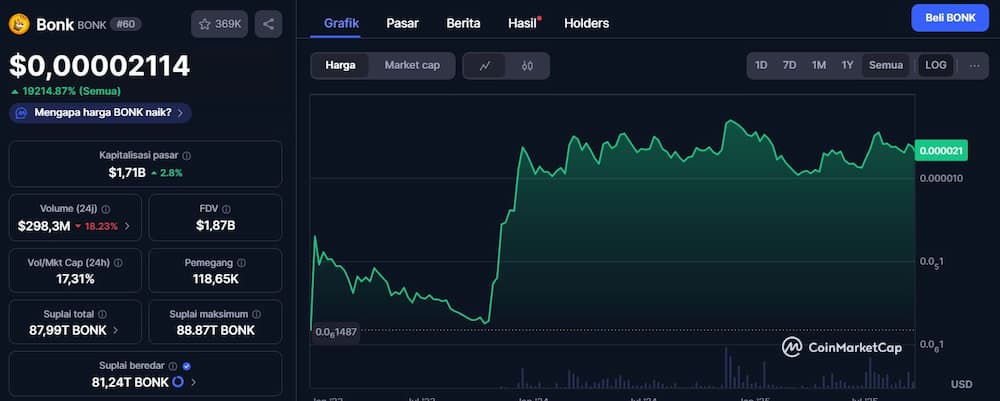Set chart range to 1M
Viewport: 1000px width, 401px height.
(819, 65)
